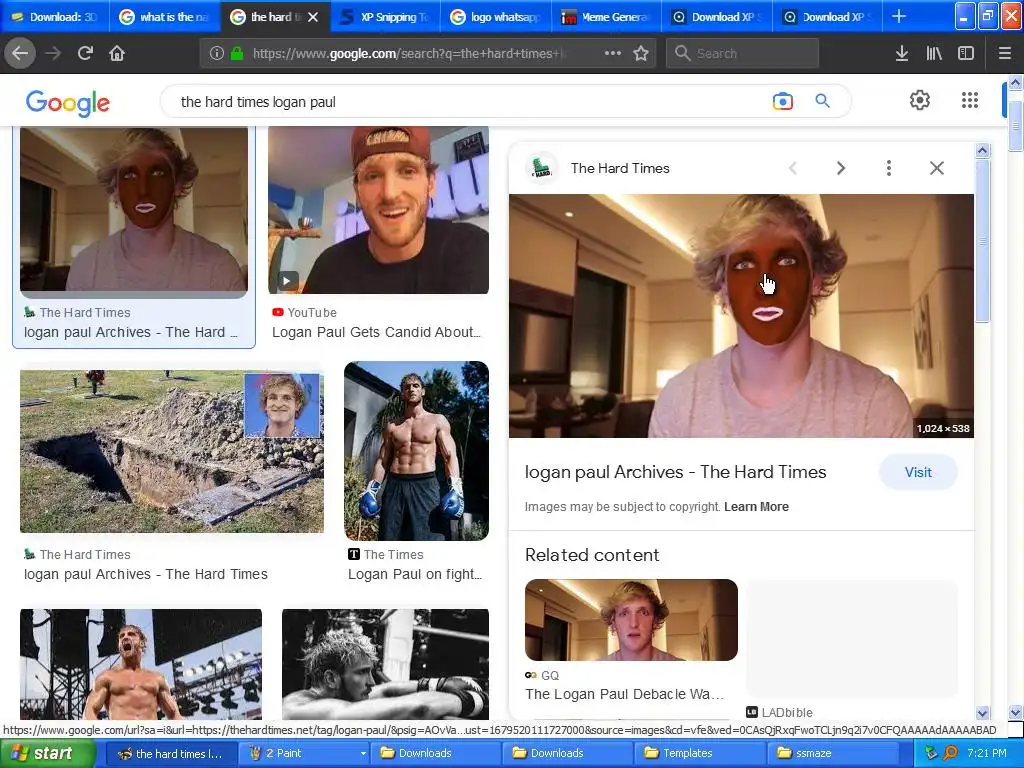Screen dimensions: 1024x768
Task: Switch to the Templates taskbar folder
Action: point(700,753)
